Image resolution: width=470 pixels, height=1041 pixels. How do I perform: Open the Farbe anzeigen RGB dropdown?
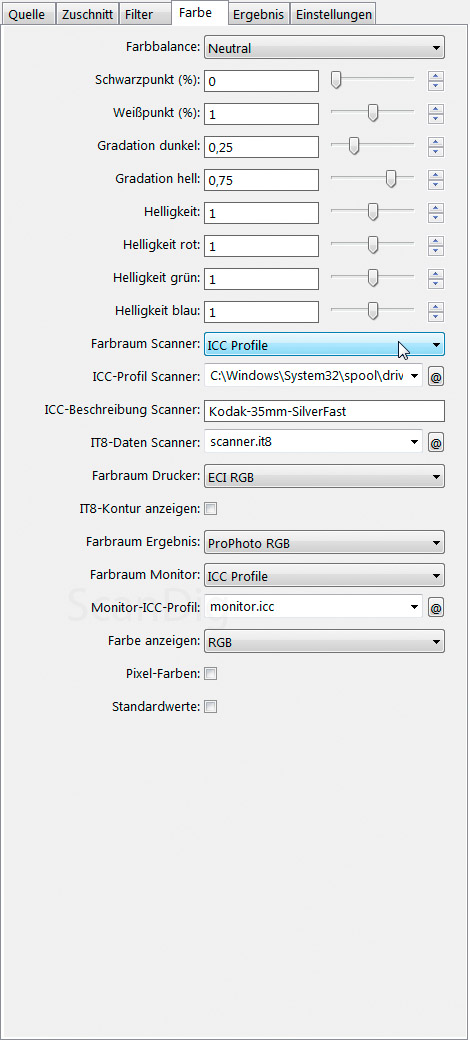coord(324,641)
